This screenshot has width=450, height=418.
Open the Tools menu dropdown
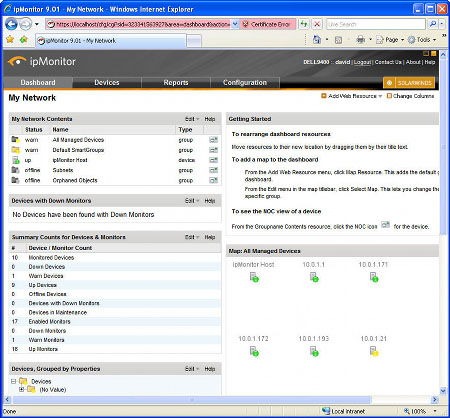click(422, 40)
